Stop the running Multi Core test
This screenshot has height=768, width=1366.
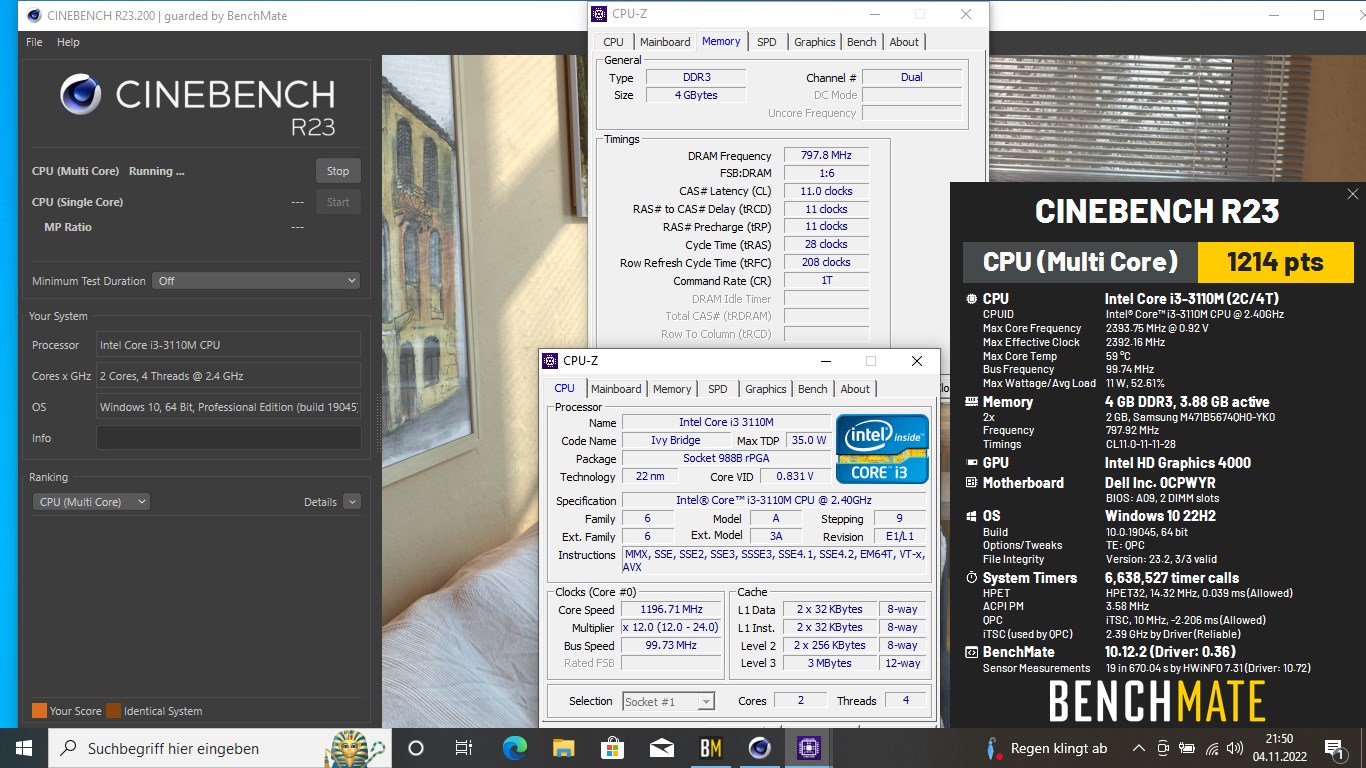pos(338,171)
